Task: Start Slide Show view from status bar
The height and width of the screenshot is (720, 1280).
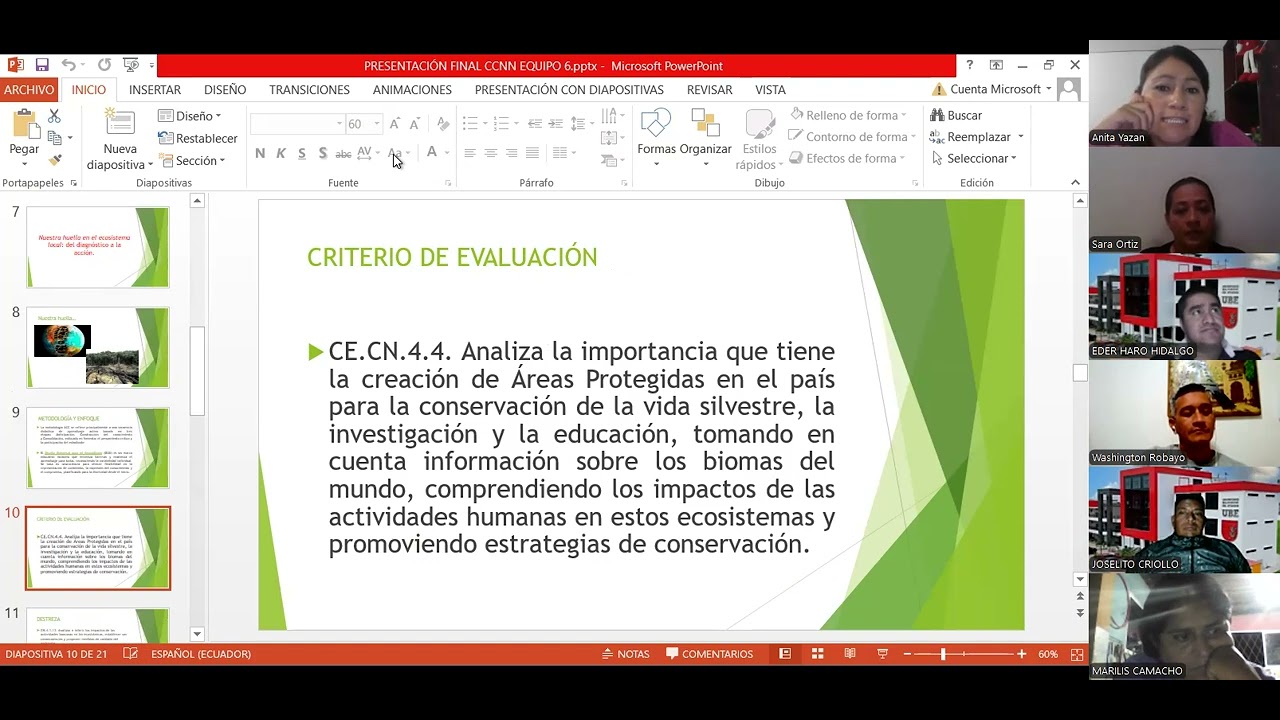Action: tap(883, 654)
